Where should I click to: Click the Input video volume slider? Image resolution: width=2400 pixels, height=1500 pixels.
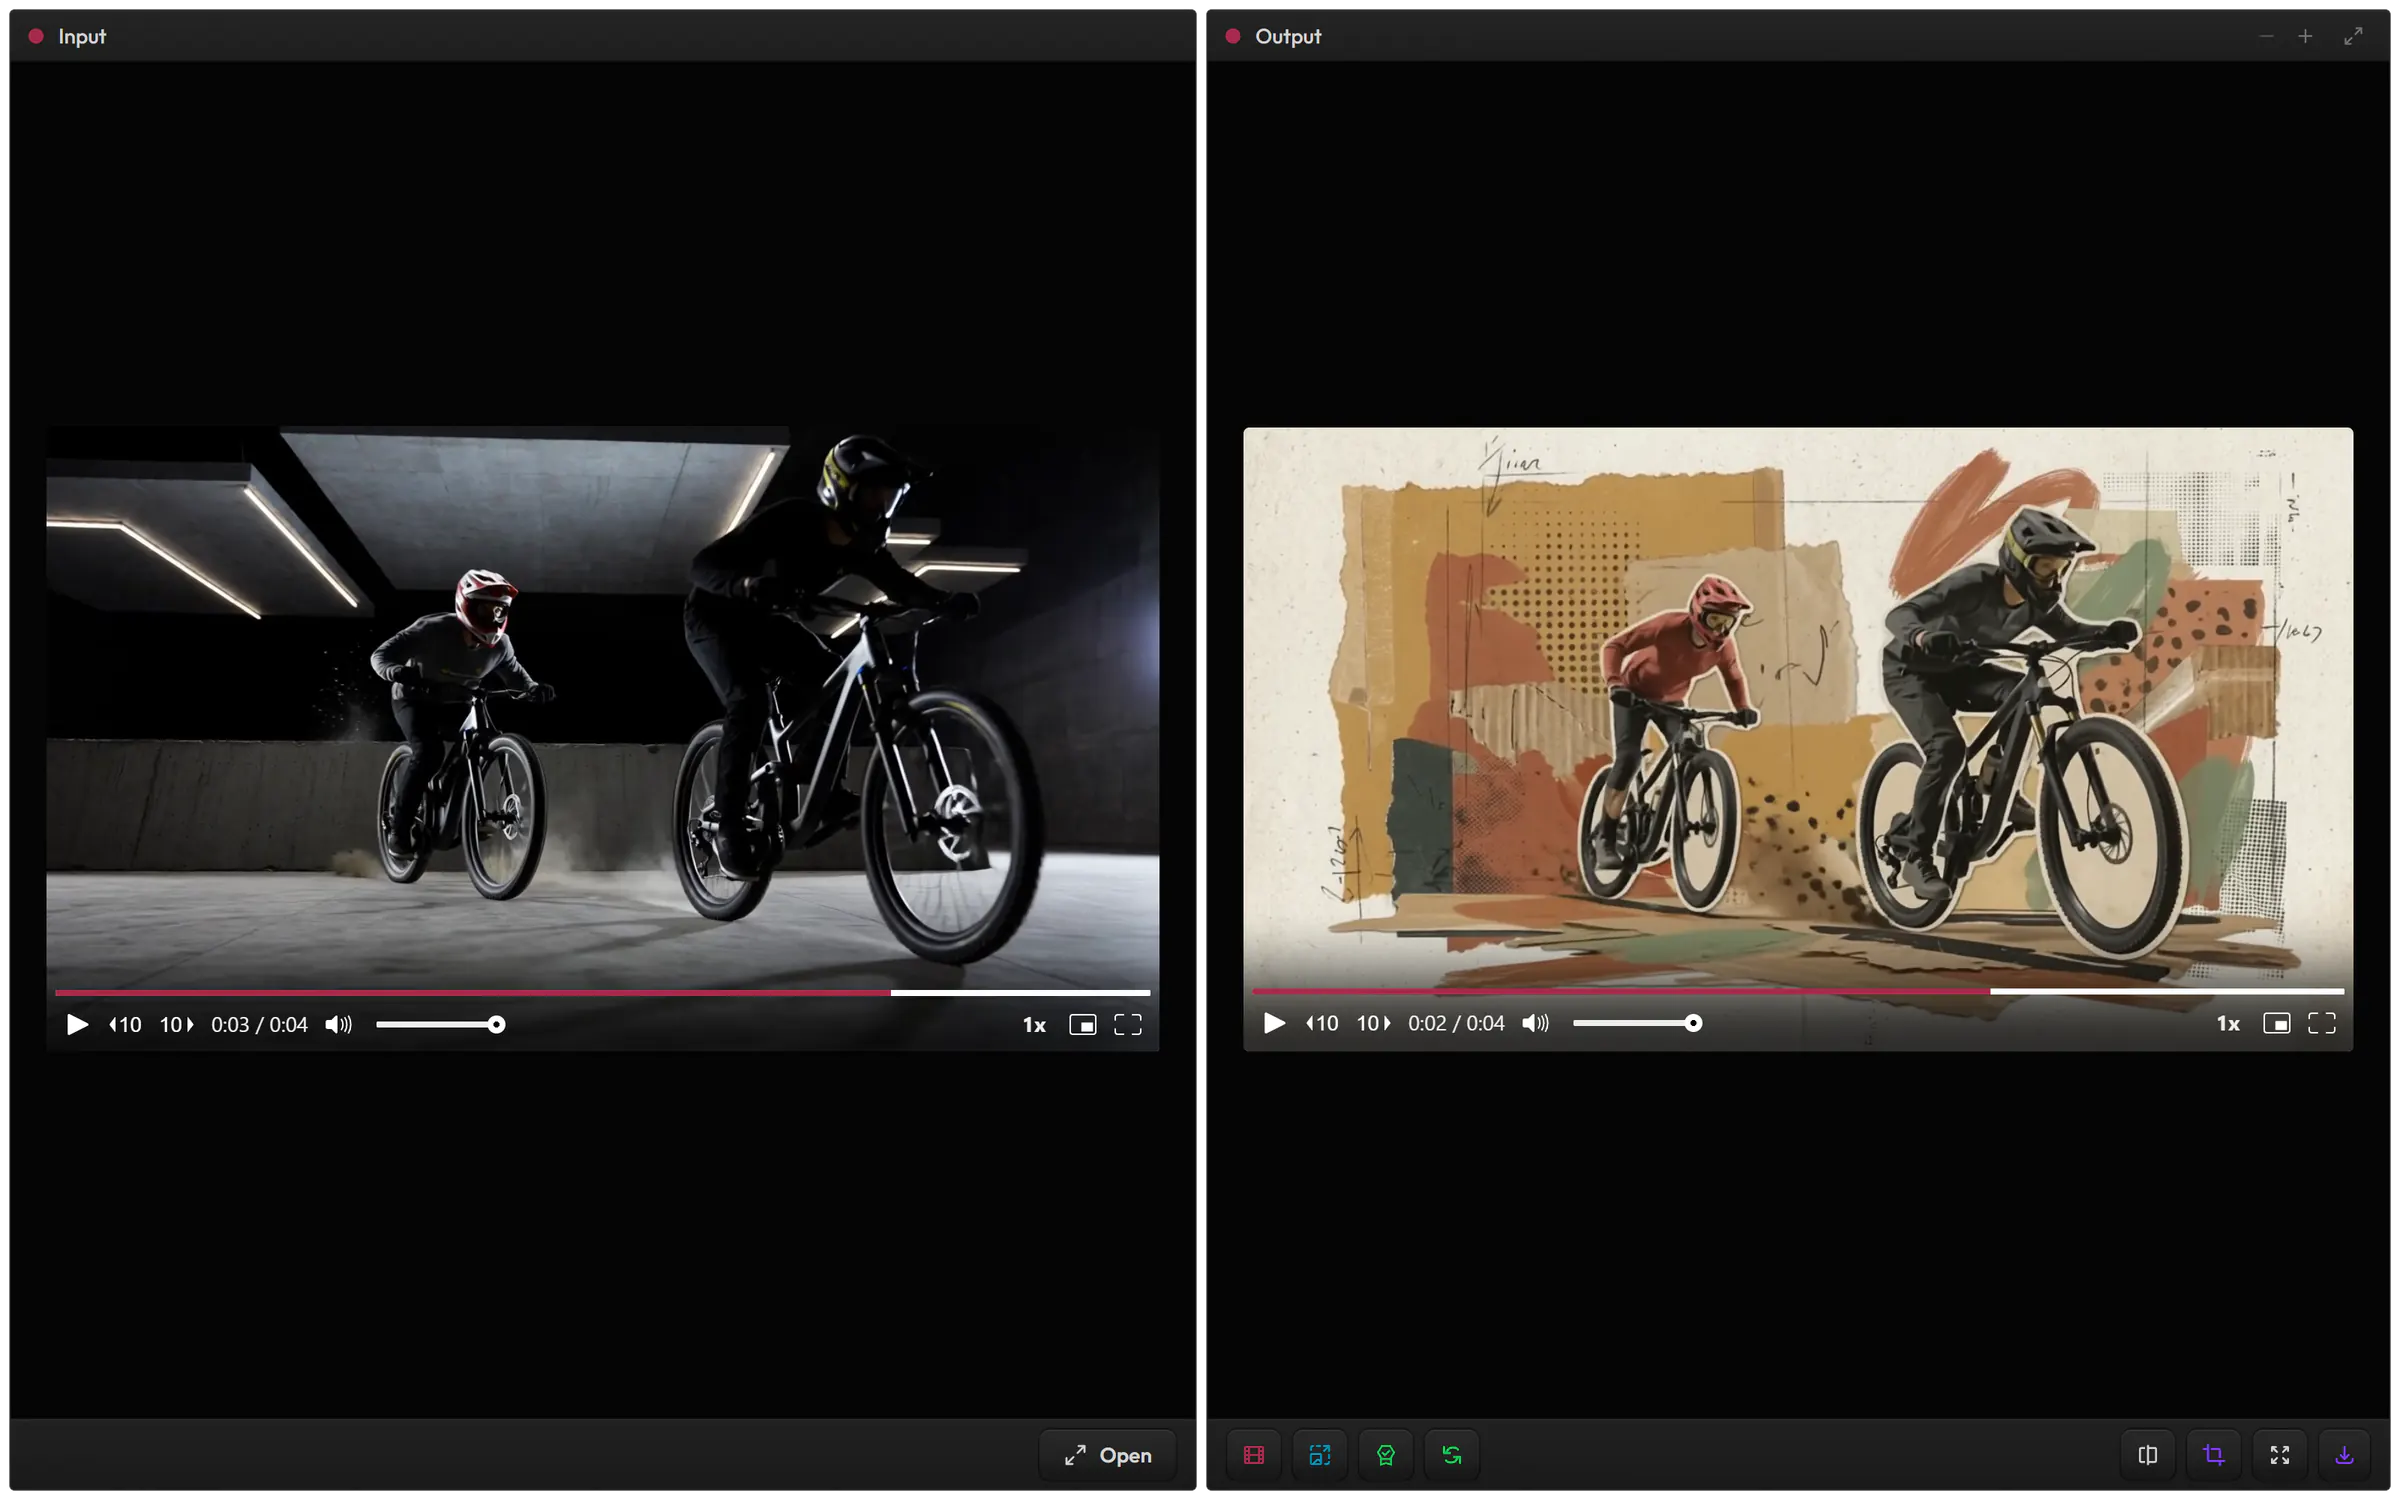(440, 1025)
